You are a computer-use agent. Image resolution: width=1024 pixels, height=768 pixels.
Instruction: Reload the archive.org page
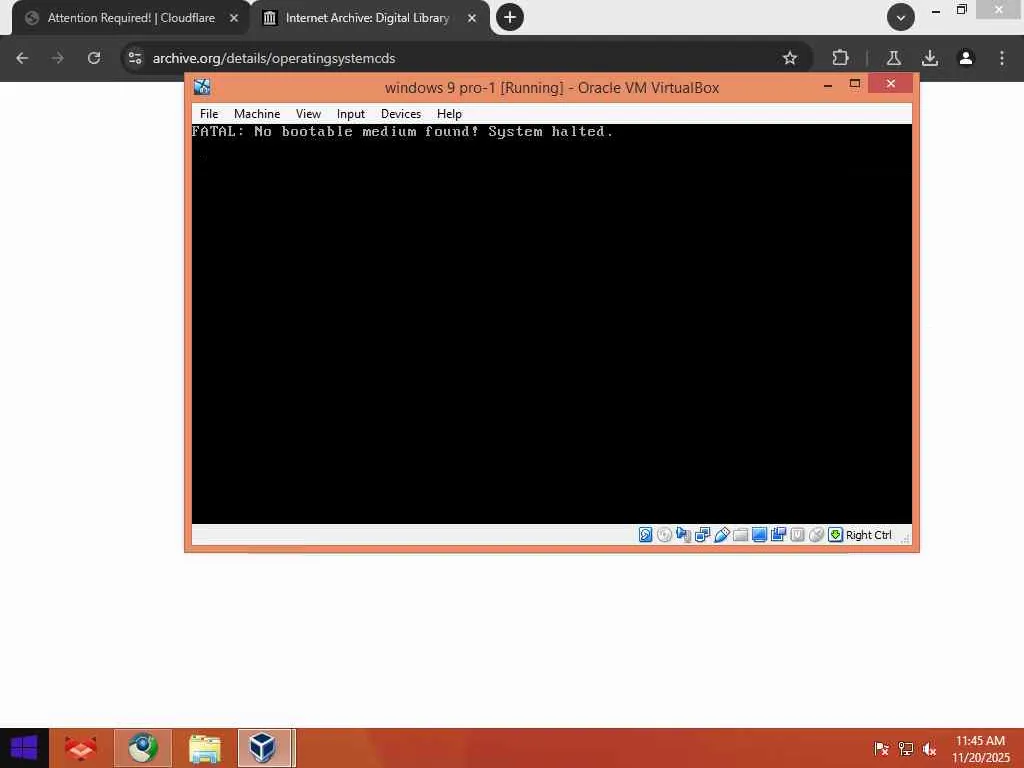tap(94, 58)
